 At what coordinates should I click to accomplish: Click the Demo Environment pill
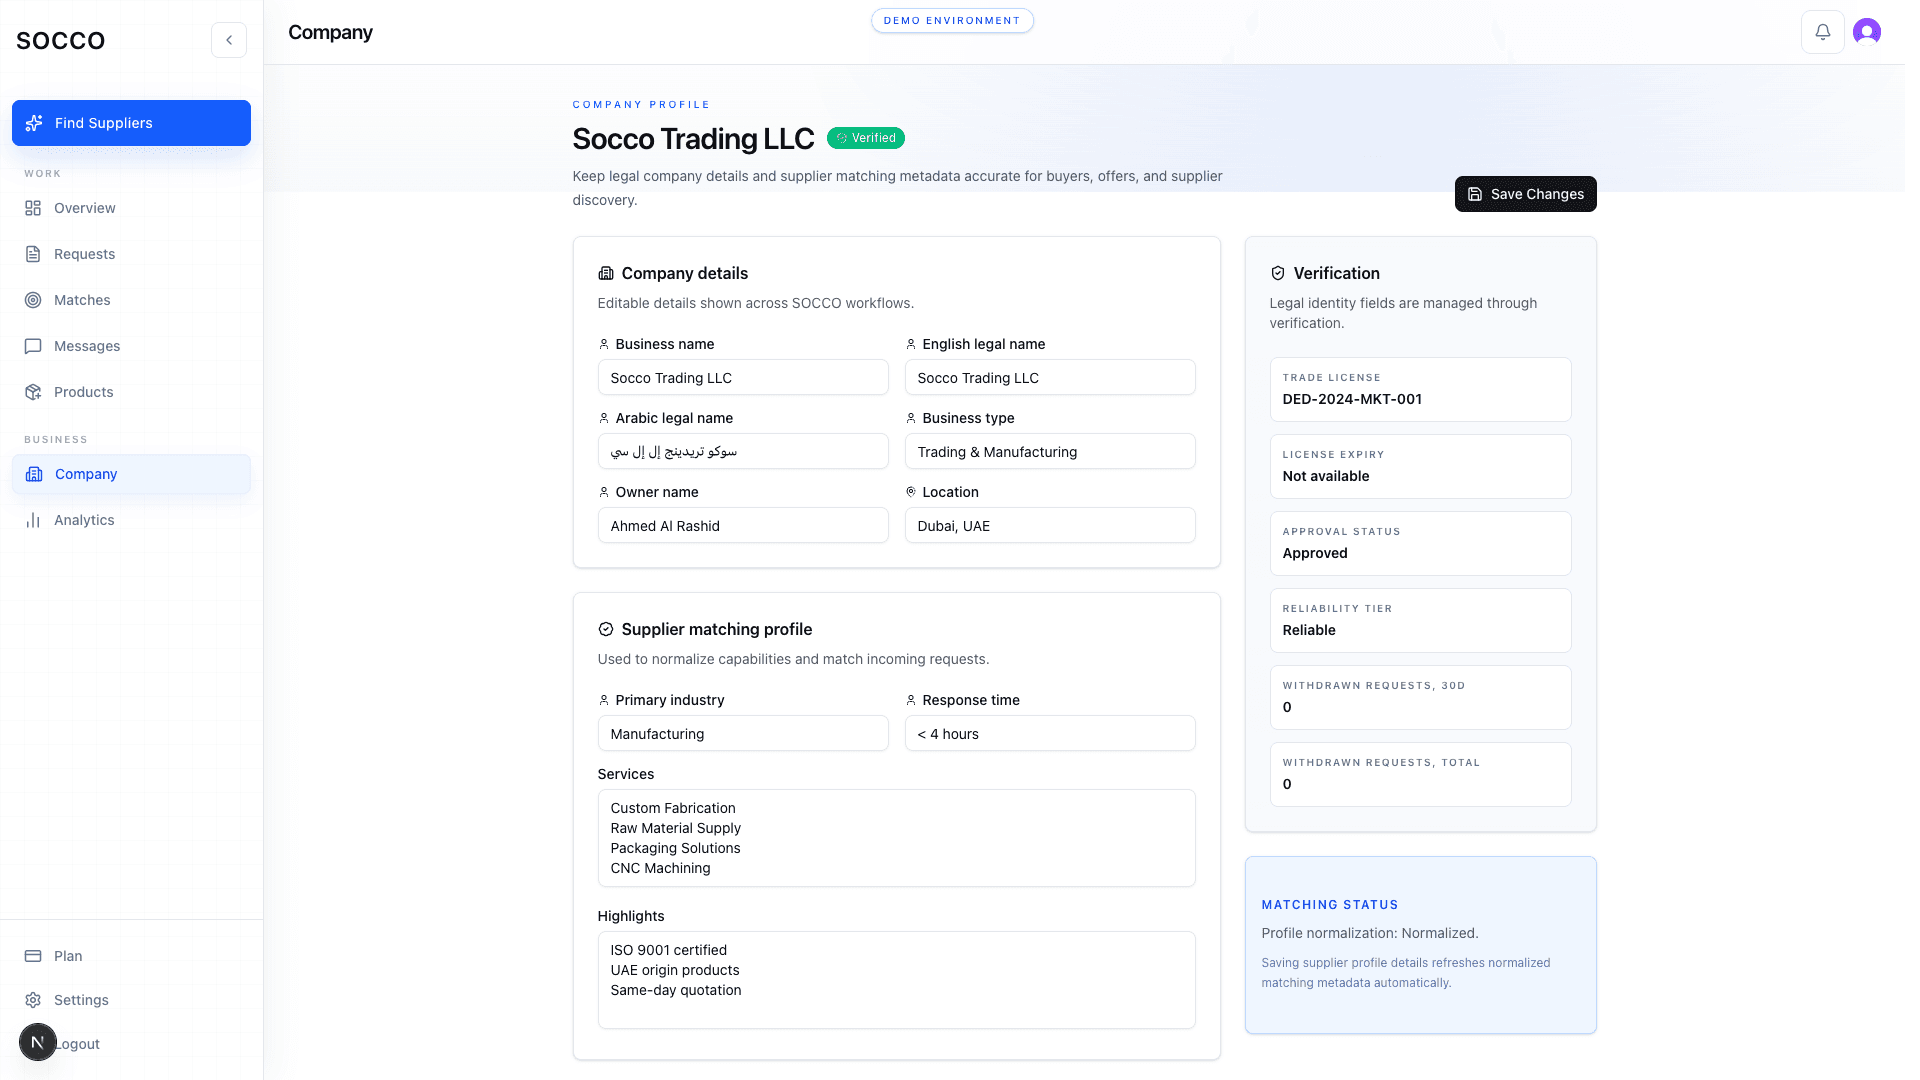coord(952,20)
